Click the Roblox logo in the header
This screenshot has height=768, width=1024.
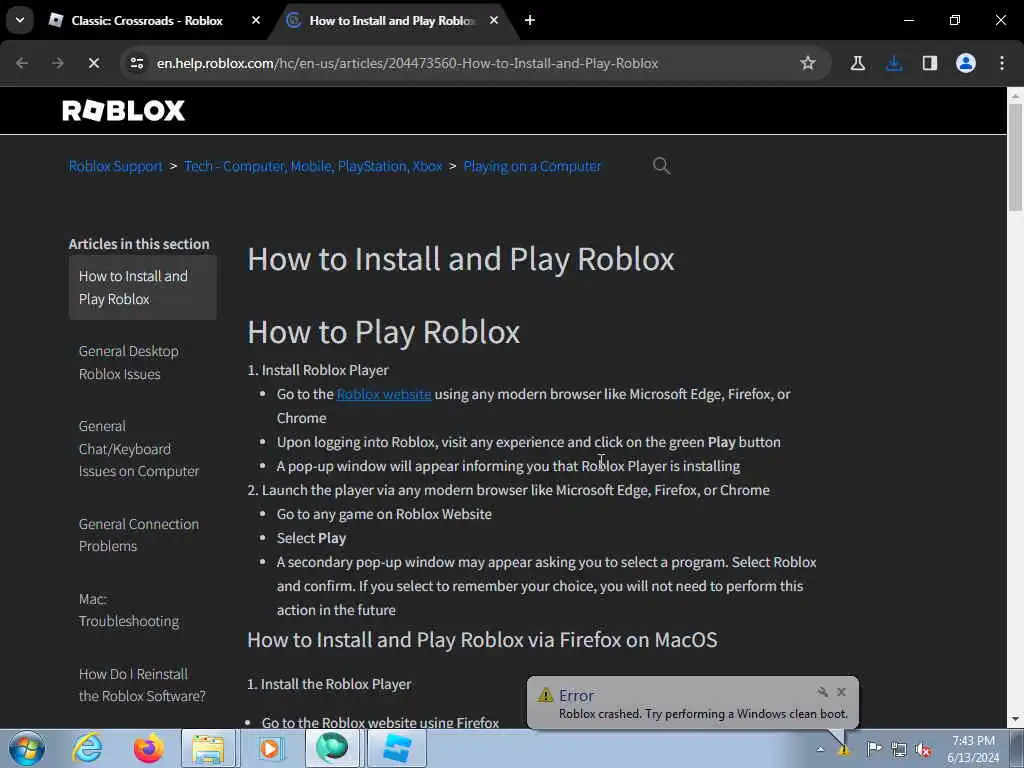pyautogui.click(x=123, y=110)
